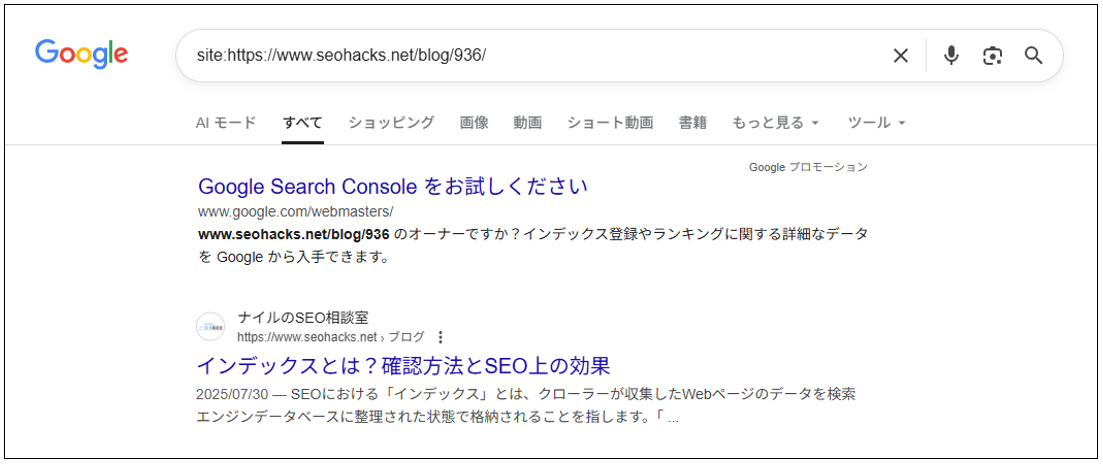This screenshot has width=1103, height=464.
Task: Open the 書籍 tab
Action: click(692, 123)
